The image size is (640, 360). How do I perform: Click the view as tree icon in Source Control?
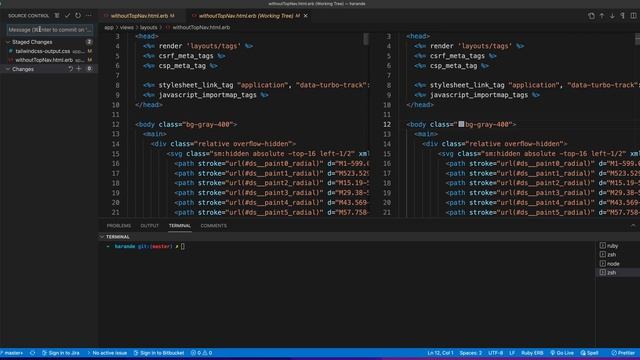tap(57, 16)
